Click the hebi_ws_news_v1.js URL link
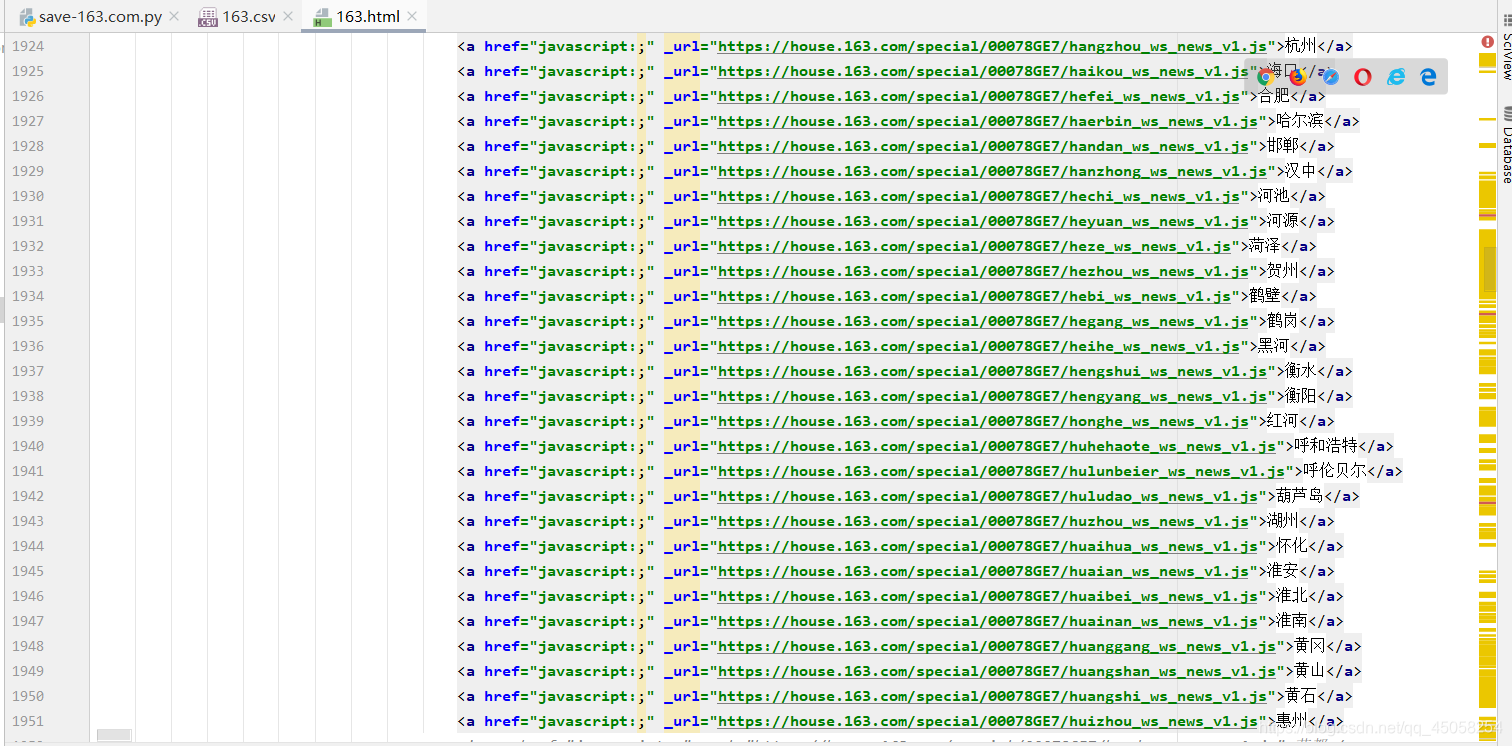 tap(974, 296)
